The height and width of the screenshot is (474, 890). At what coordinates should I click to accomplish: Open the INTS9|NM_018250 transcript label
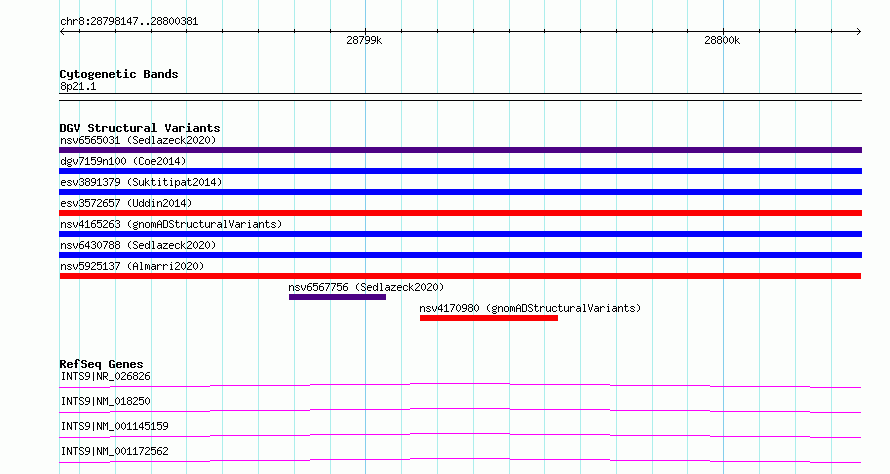coord(106,401)
